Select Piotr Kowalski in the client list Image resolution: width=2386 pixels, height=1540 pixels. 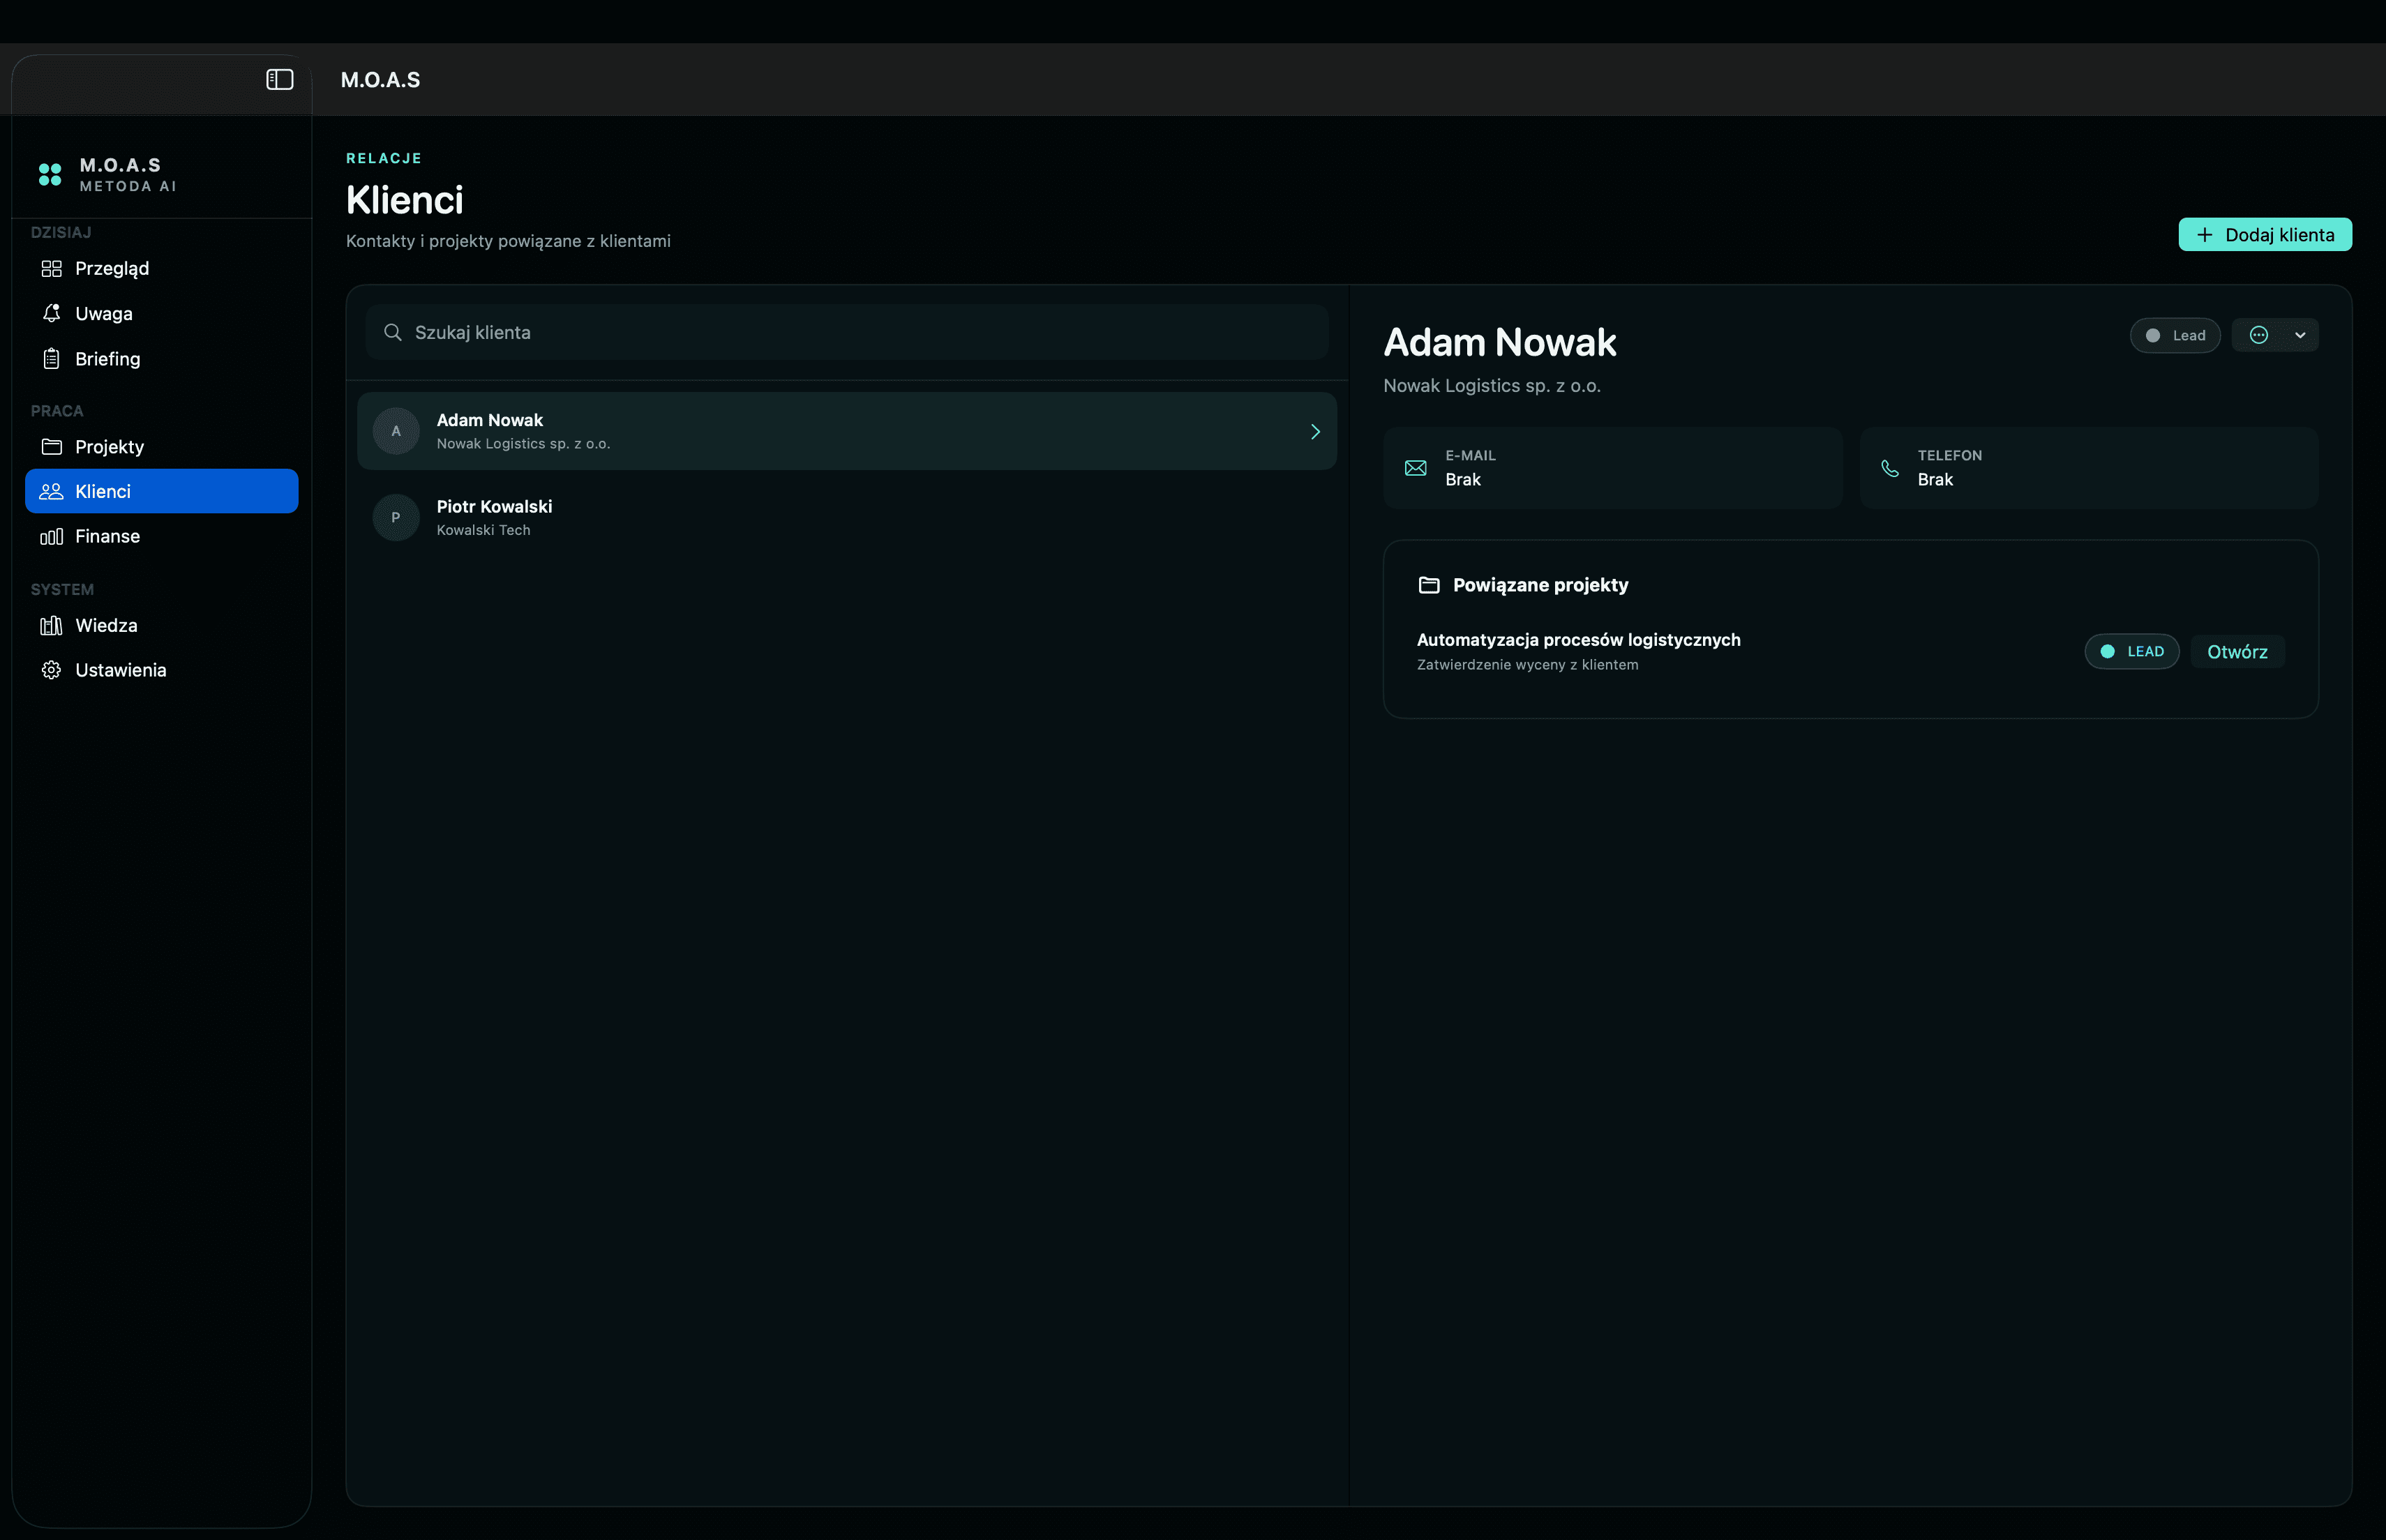847,517
